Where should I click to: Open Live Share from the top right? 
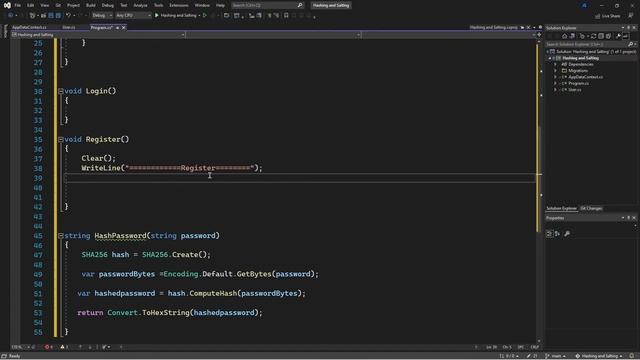(607, 16)
